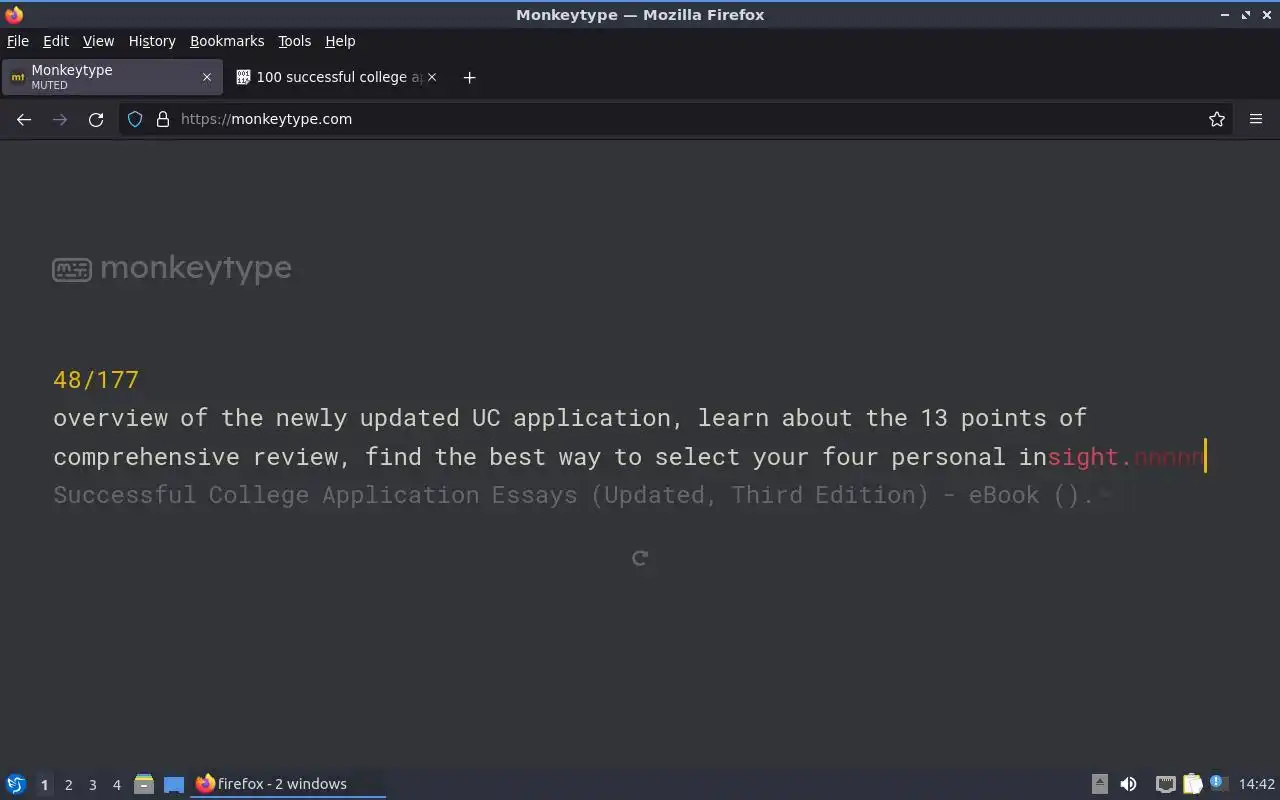Viewport: 1280px width, 800px height.
Task: Open a new tab with the plus button
Action: (469, 77)
